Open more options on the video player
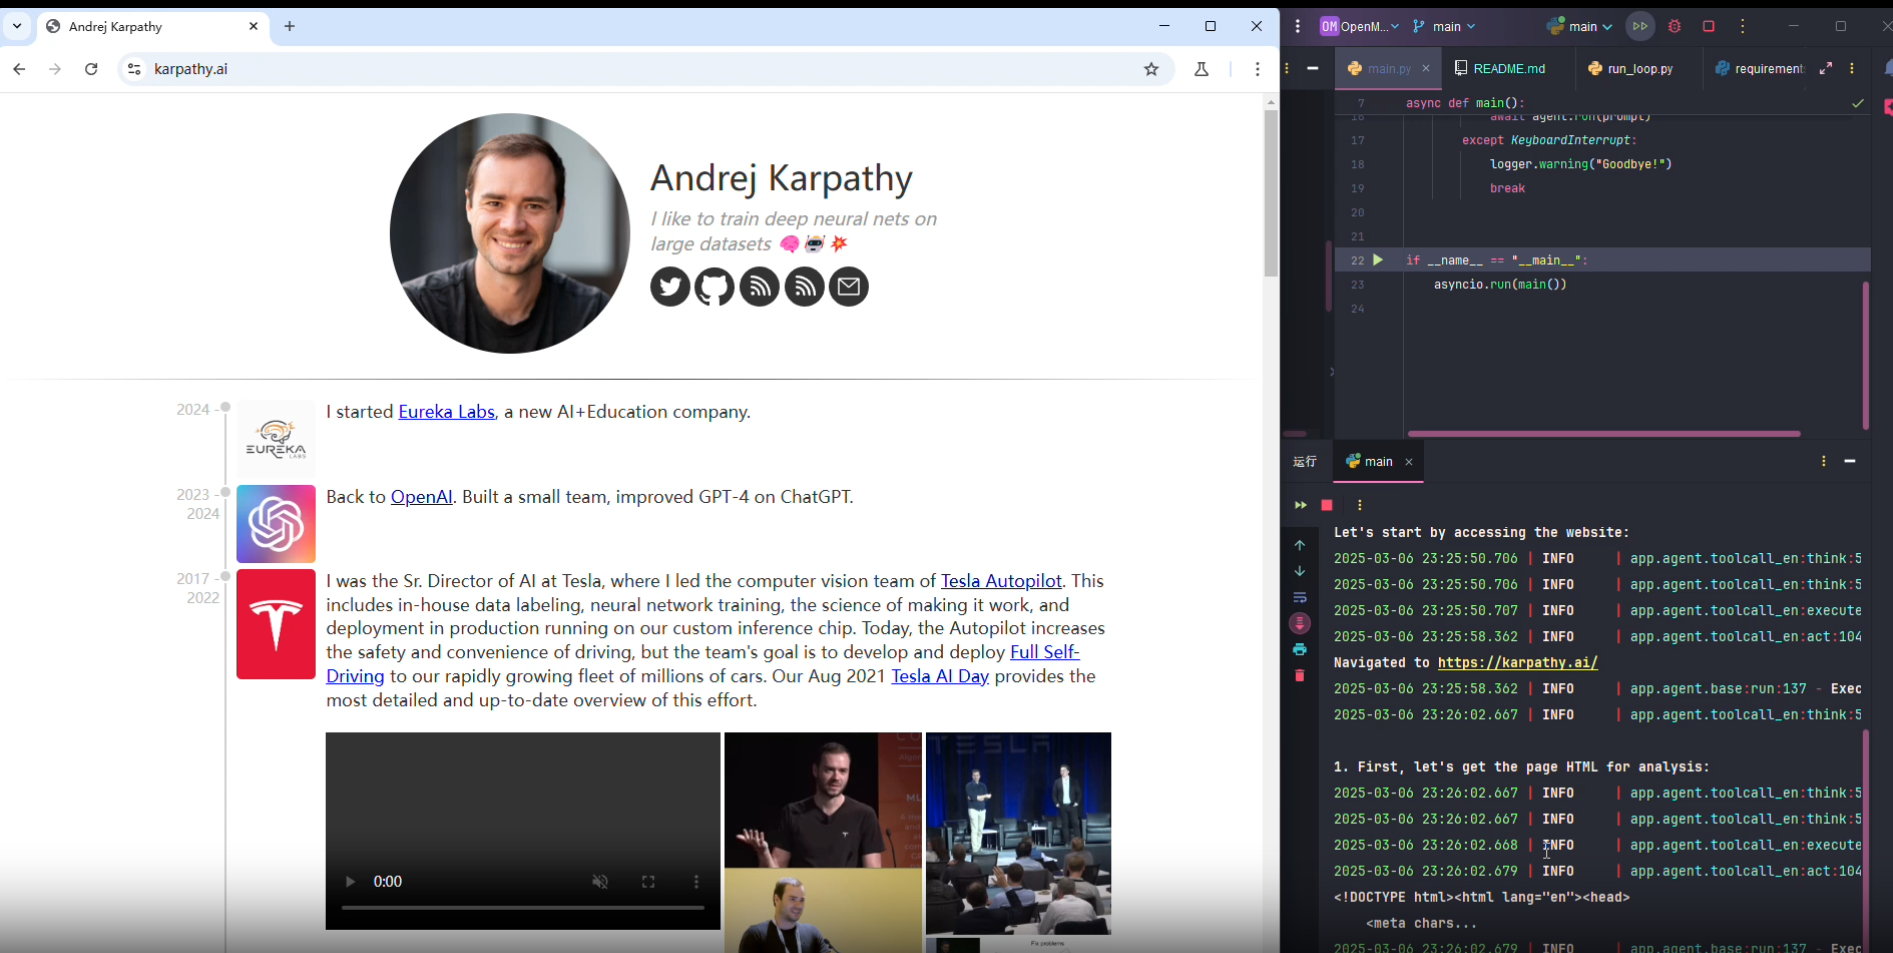Viewport: 1893px width, 953px height. pyautogui.click(x=696, y=881)
